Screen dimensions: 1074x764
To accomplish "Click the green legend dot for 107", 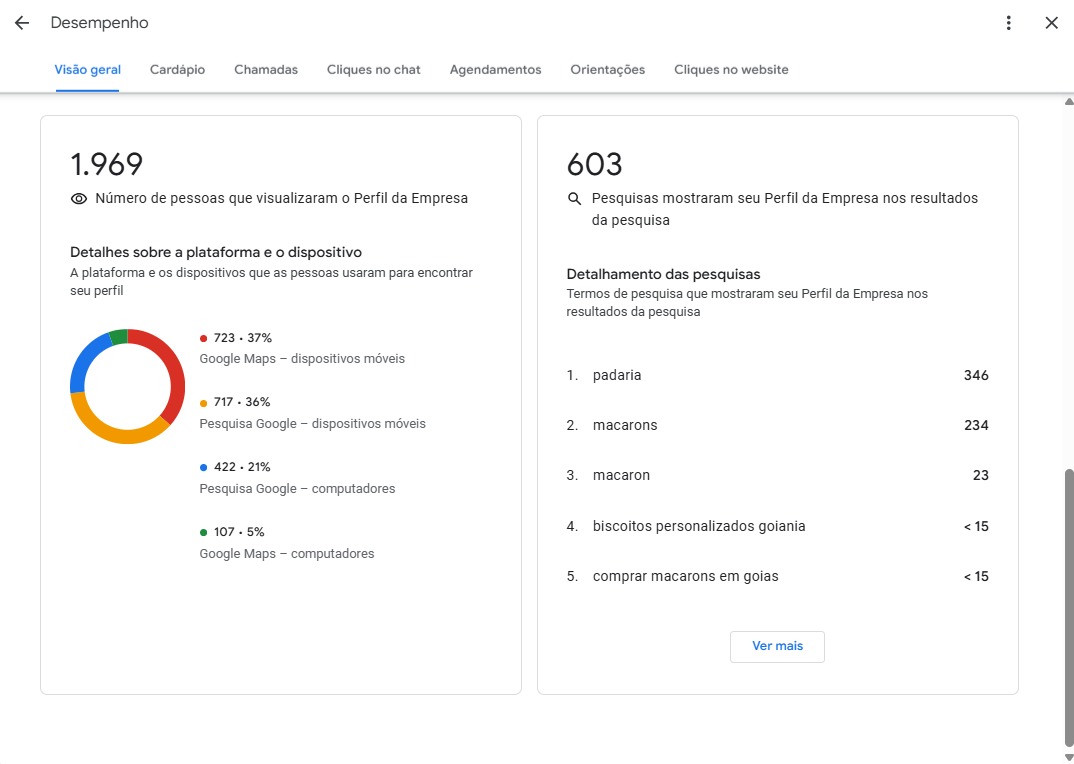I will pyautogui.click(x=203, y=532).
